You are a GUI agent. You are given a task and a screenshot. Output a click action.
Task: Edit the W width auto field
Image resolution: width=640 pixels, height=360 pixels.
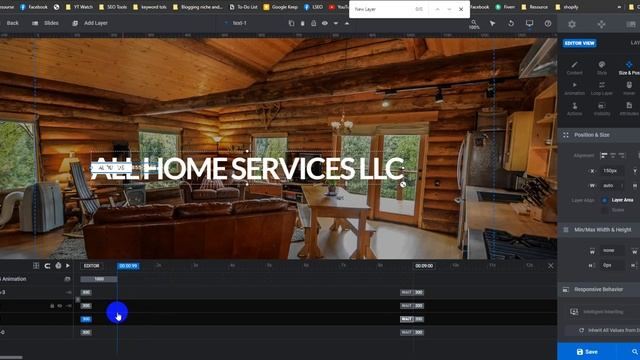611,186
